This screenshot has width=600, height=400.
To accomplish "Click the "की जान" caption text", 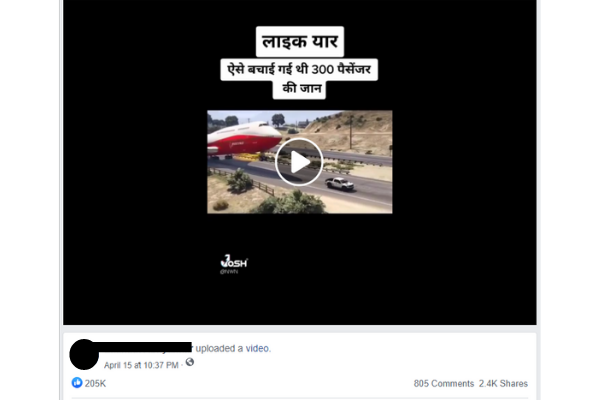I will pos(299,89).
